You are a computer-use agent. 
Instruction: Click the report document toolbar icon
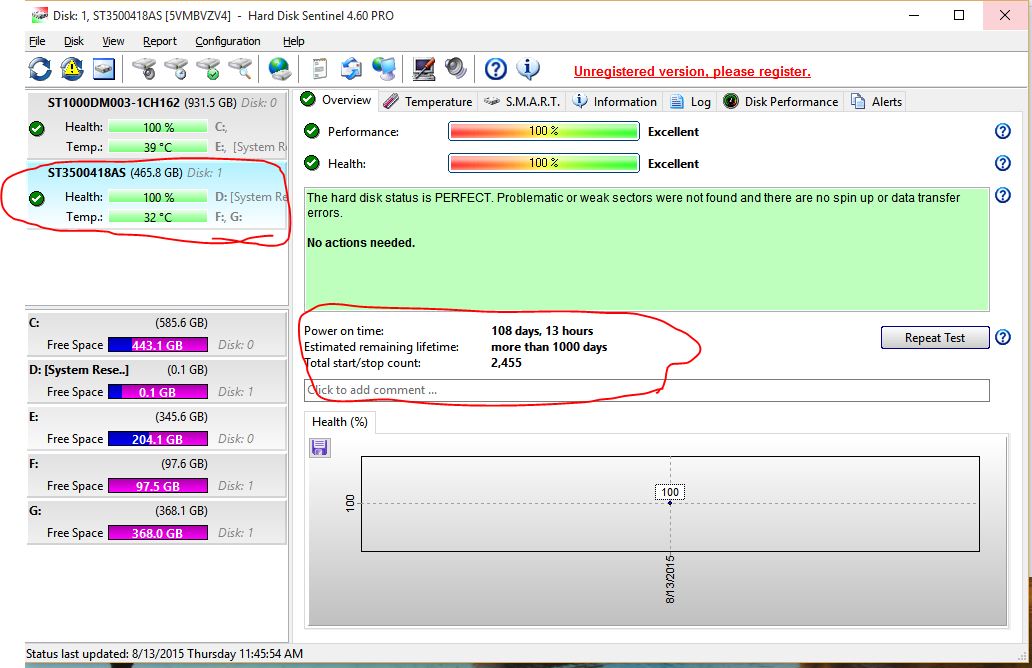click(320, 69)
